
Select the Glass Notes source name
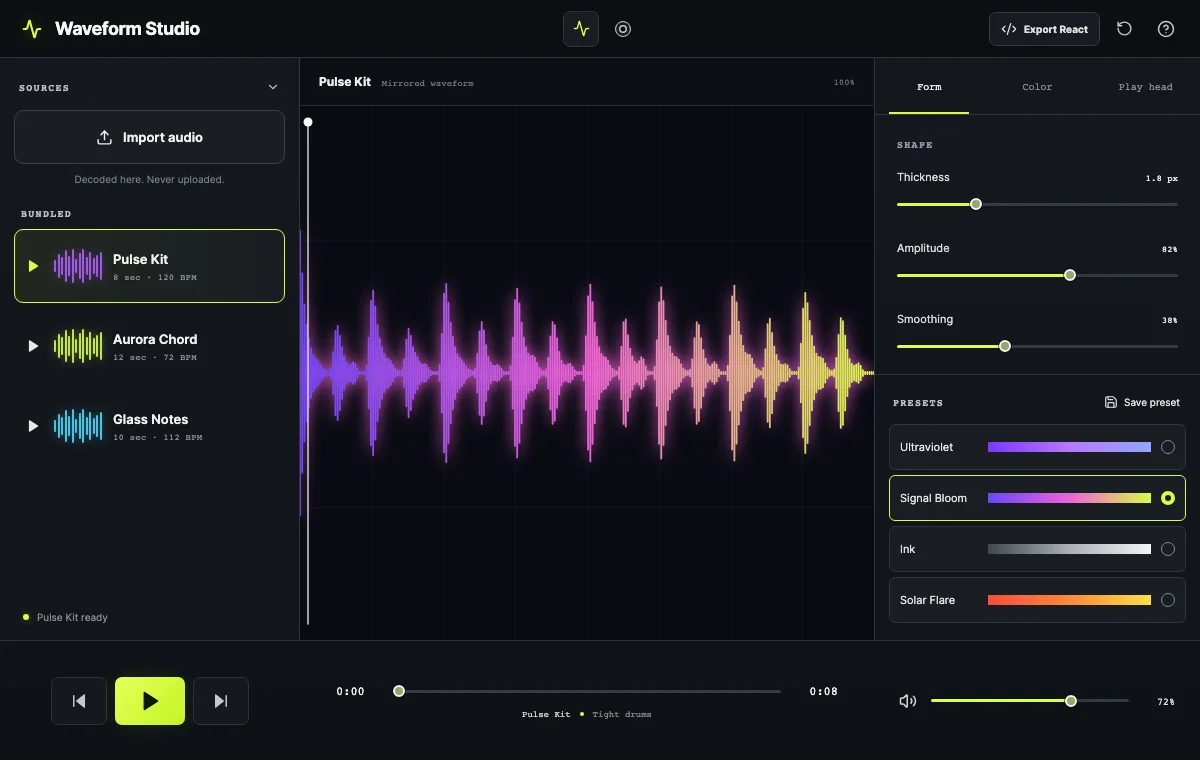(150, 419)
